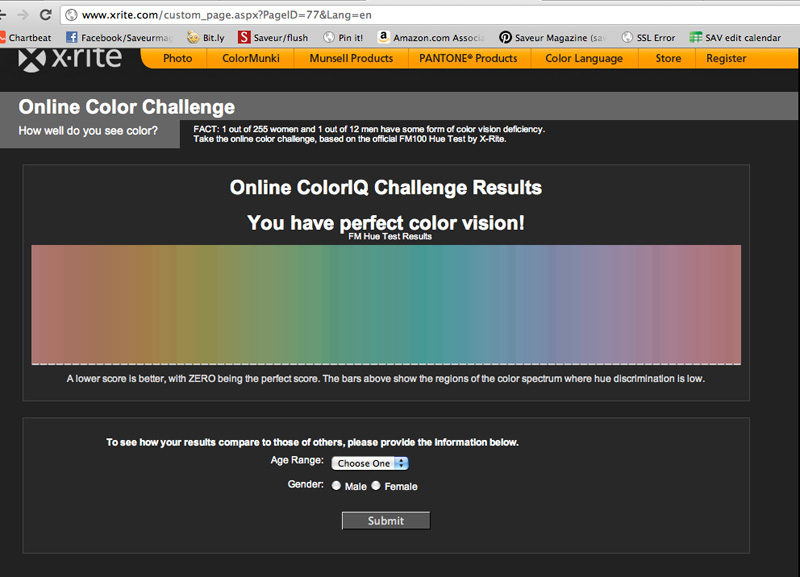Open the SAV edit calendar bookmark
The width and height of the screenshot is (800, 577).
735,38
